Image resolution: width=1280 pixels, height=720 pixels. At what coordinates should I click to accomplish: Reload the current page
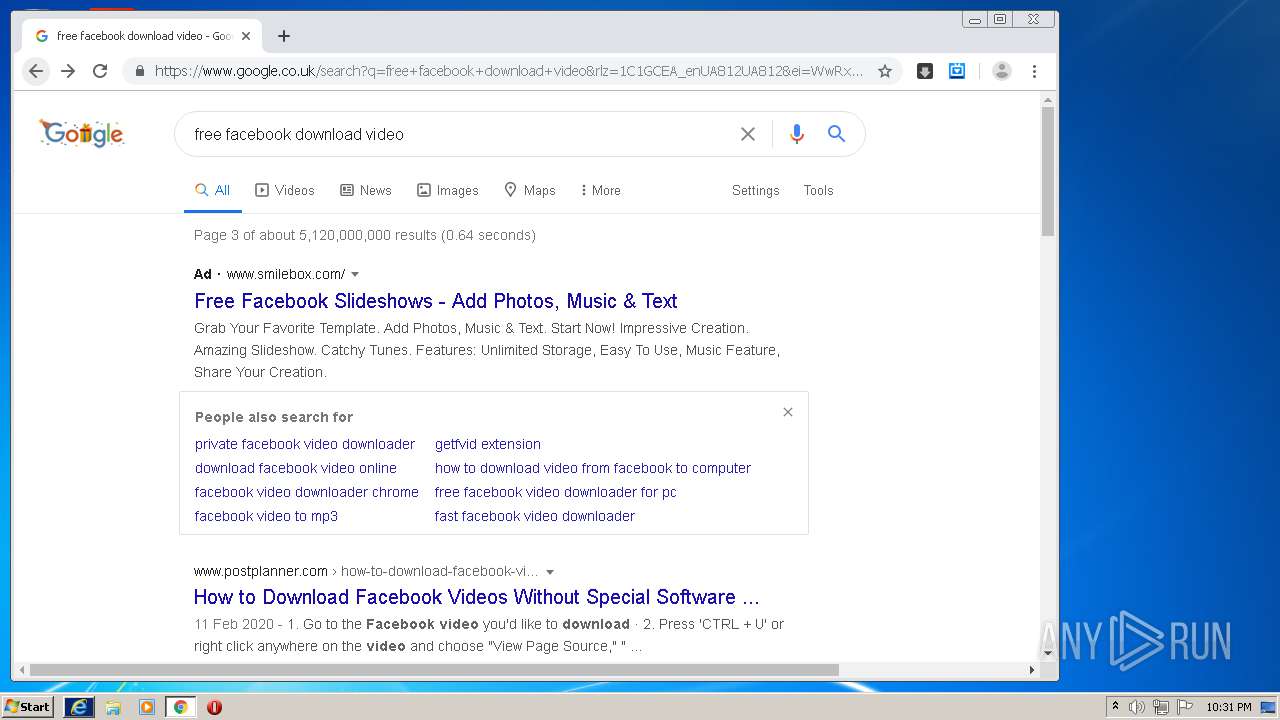100,71
